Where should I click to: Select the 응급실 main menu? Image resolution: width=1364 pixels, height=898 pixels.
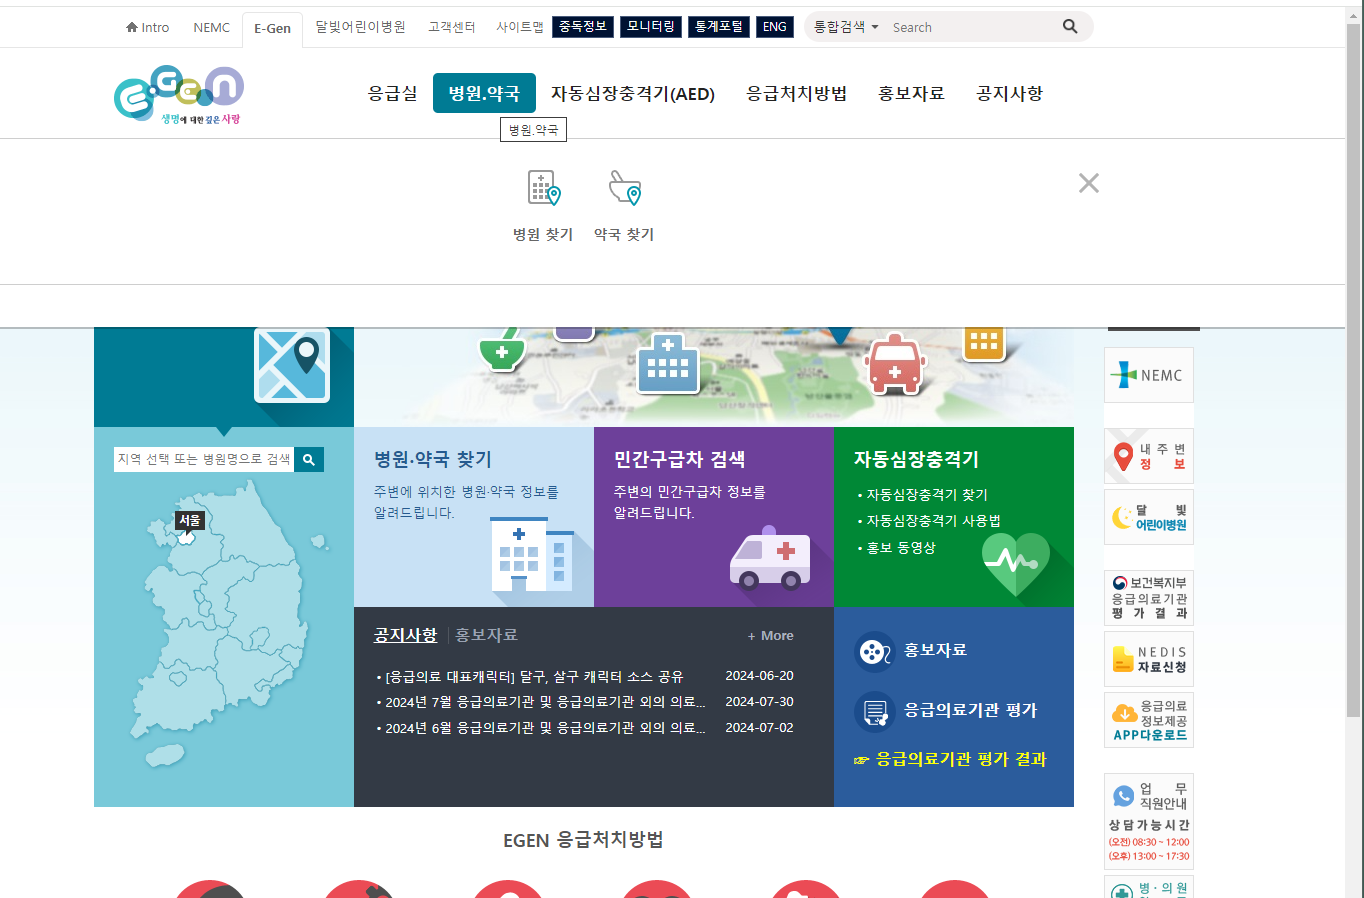tap(392, 93)
